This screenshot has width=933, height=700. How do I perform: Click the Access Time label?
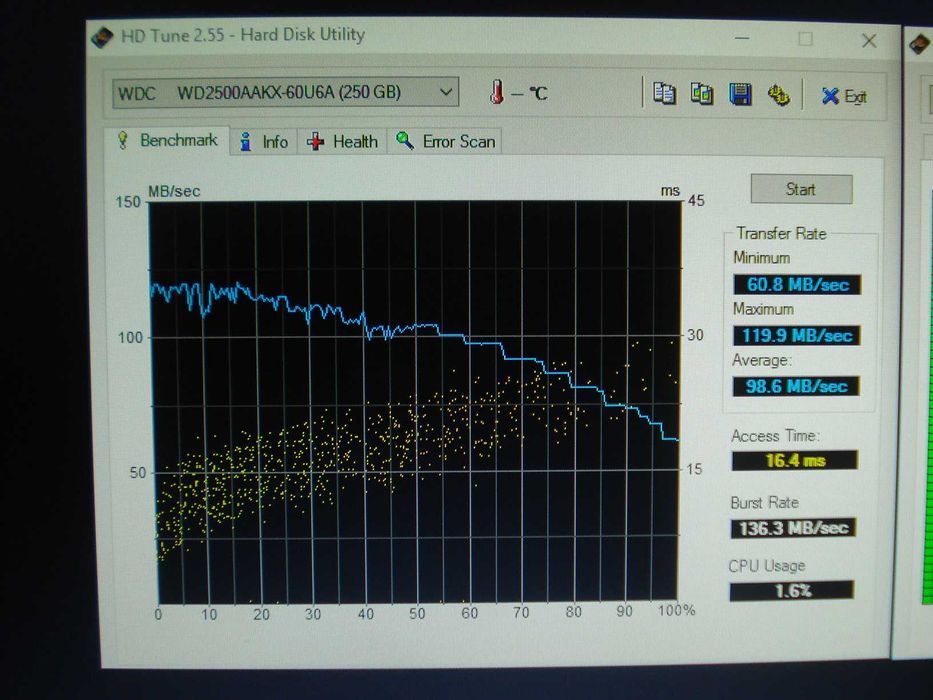(x=775, y=436)
